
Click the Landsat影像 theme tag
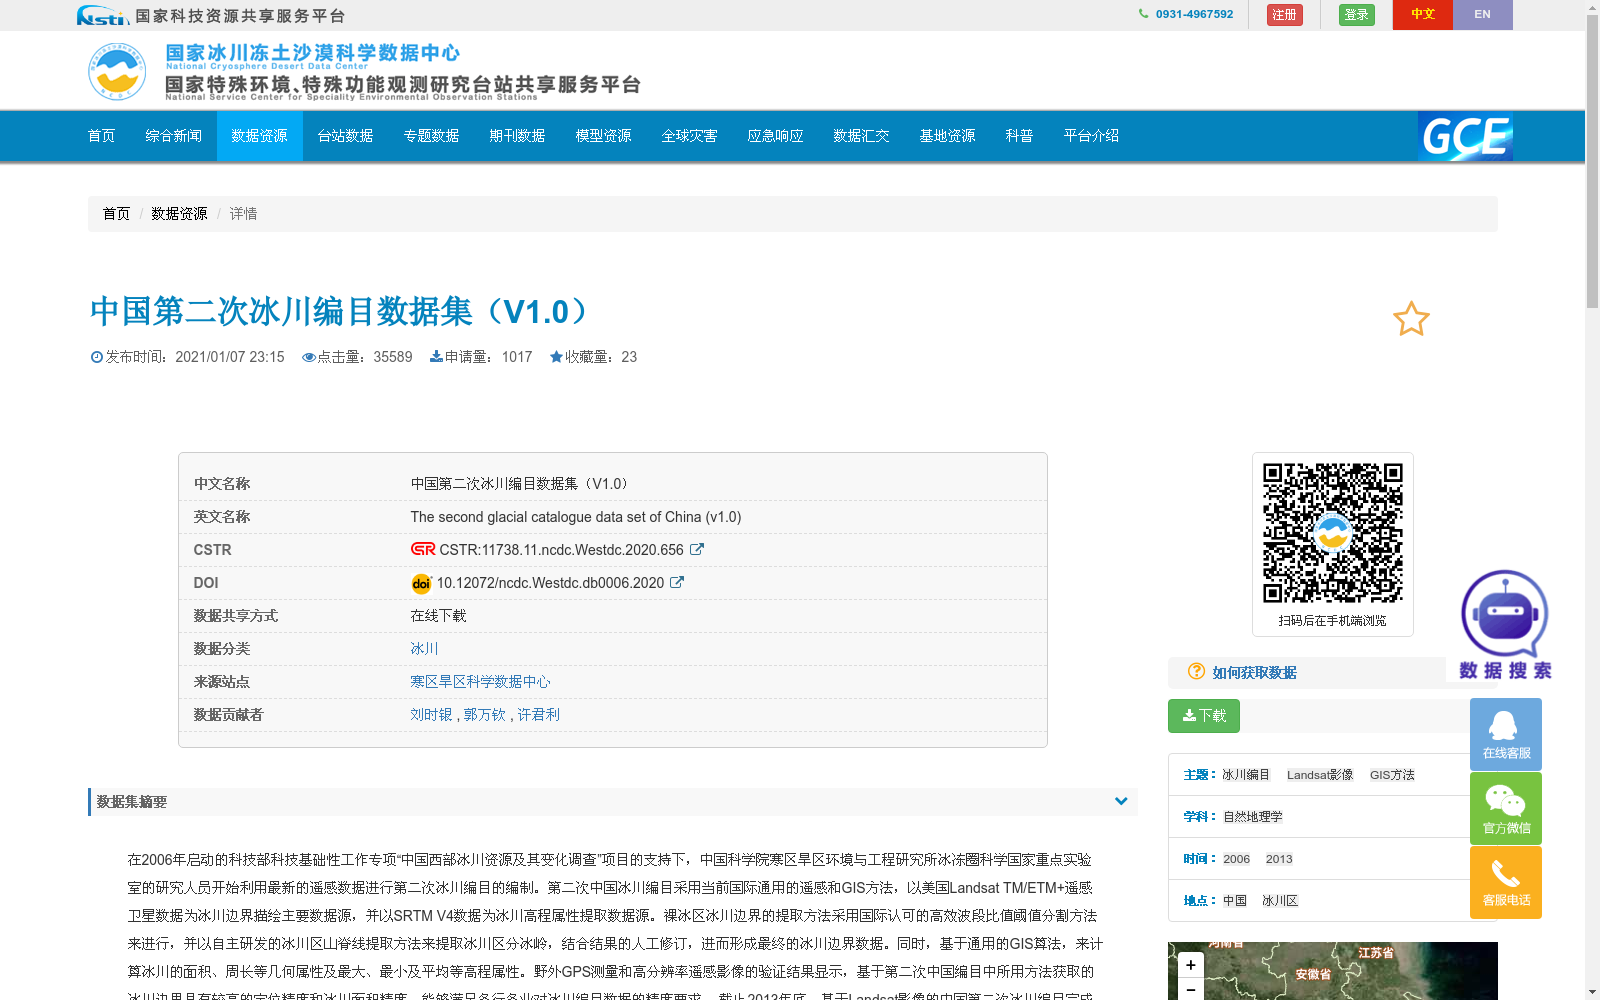(1320, 775)
